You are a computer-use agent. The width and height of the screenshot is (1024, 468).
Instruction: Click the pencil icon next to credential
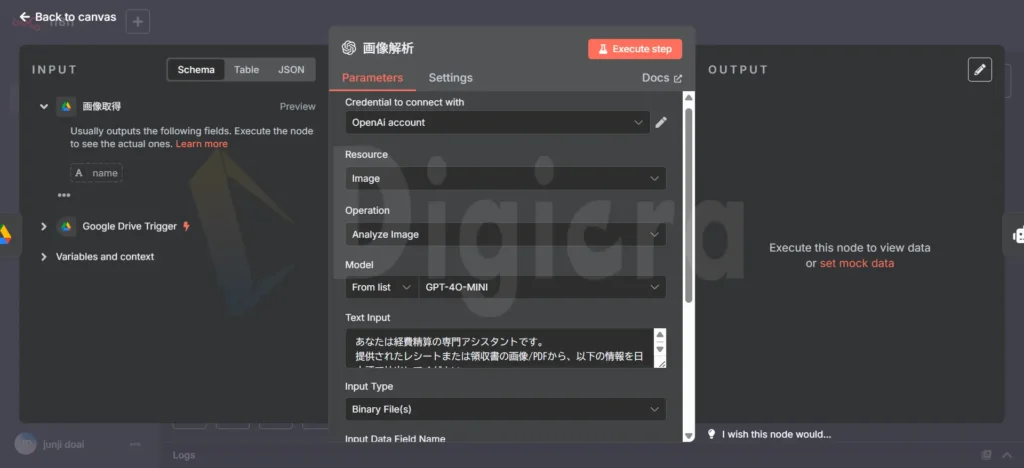tap(661, 122)
